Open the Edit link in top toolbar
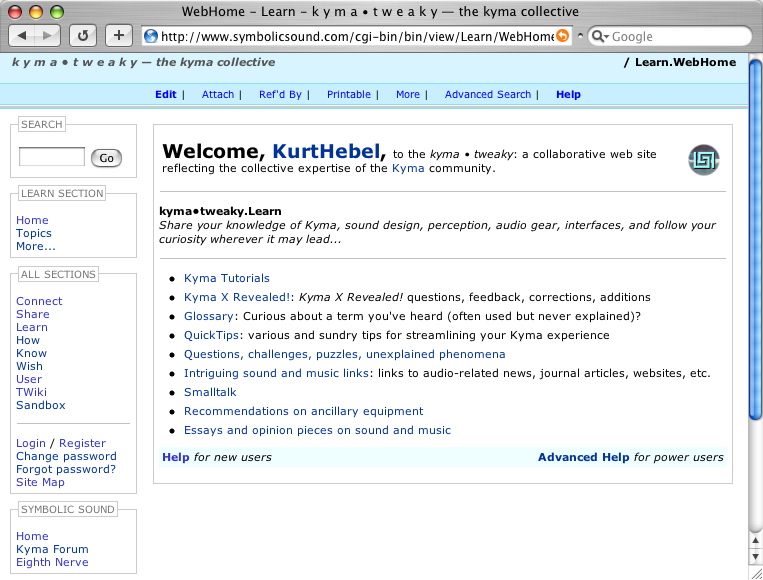Screen dimensions: 763x580 165,94
